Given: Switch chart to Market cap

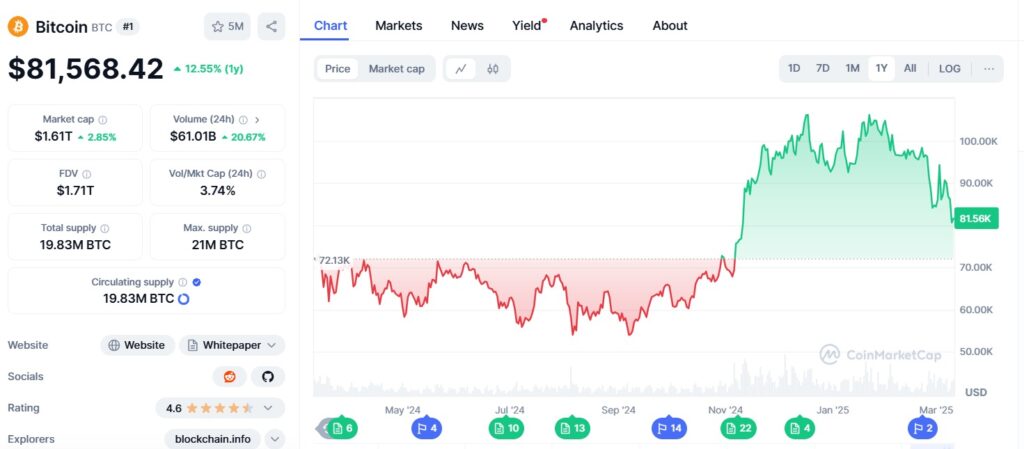Looking at the screenshot, I should pos(396,69).
